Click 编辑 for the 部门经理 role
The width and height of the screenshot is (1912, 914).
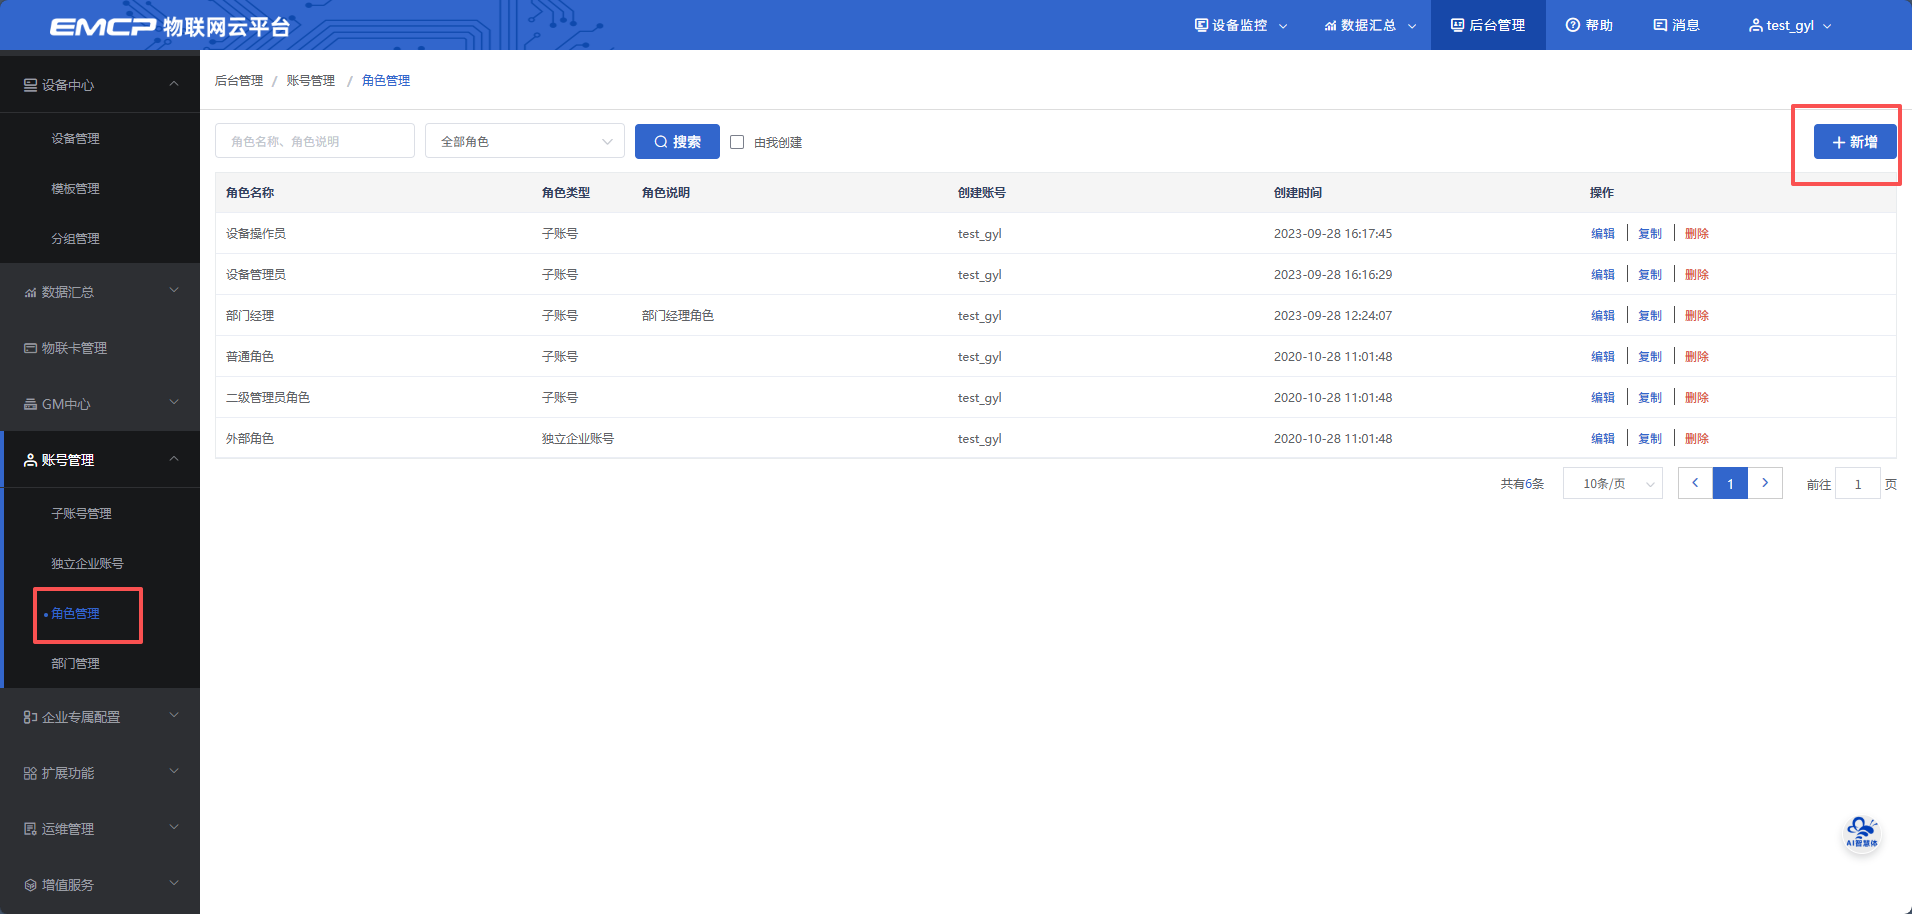(1602, 315)
